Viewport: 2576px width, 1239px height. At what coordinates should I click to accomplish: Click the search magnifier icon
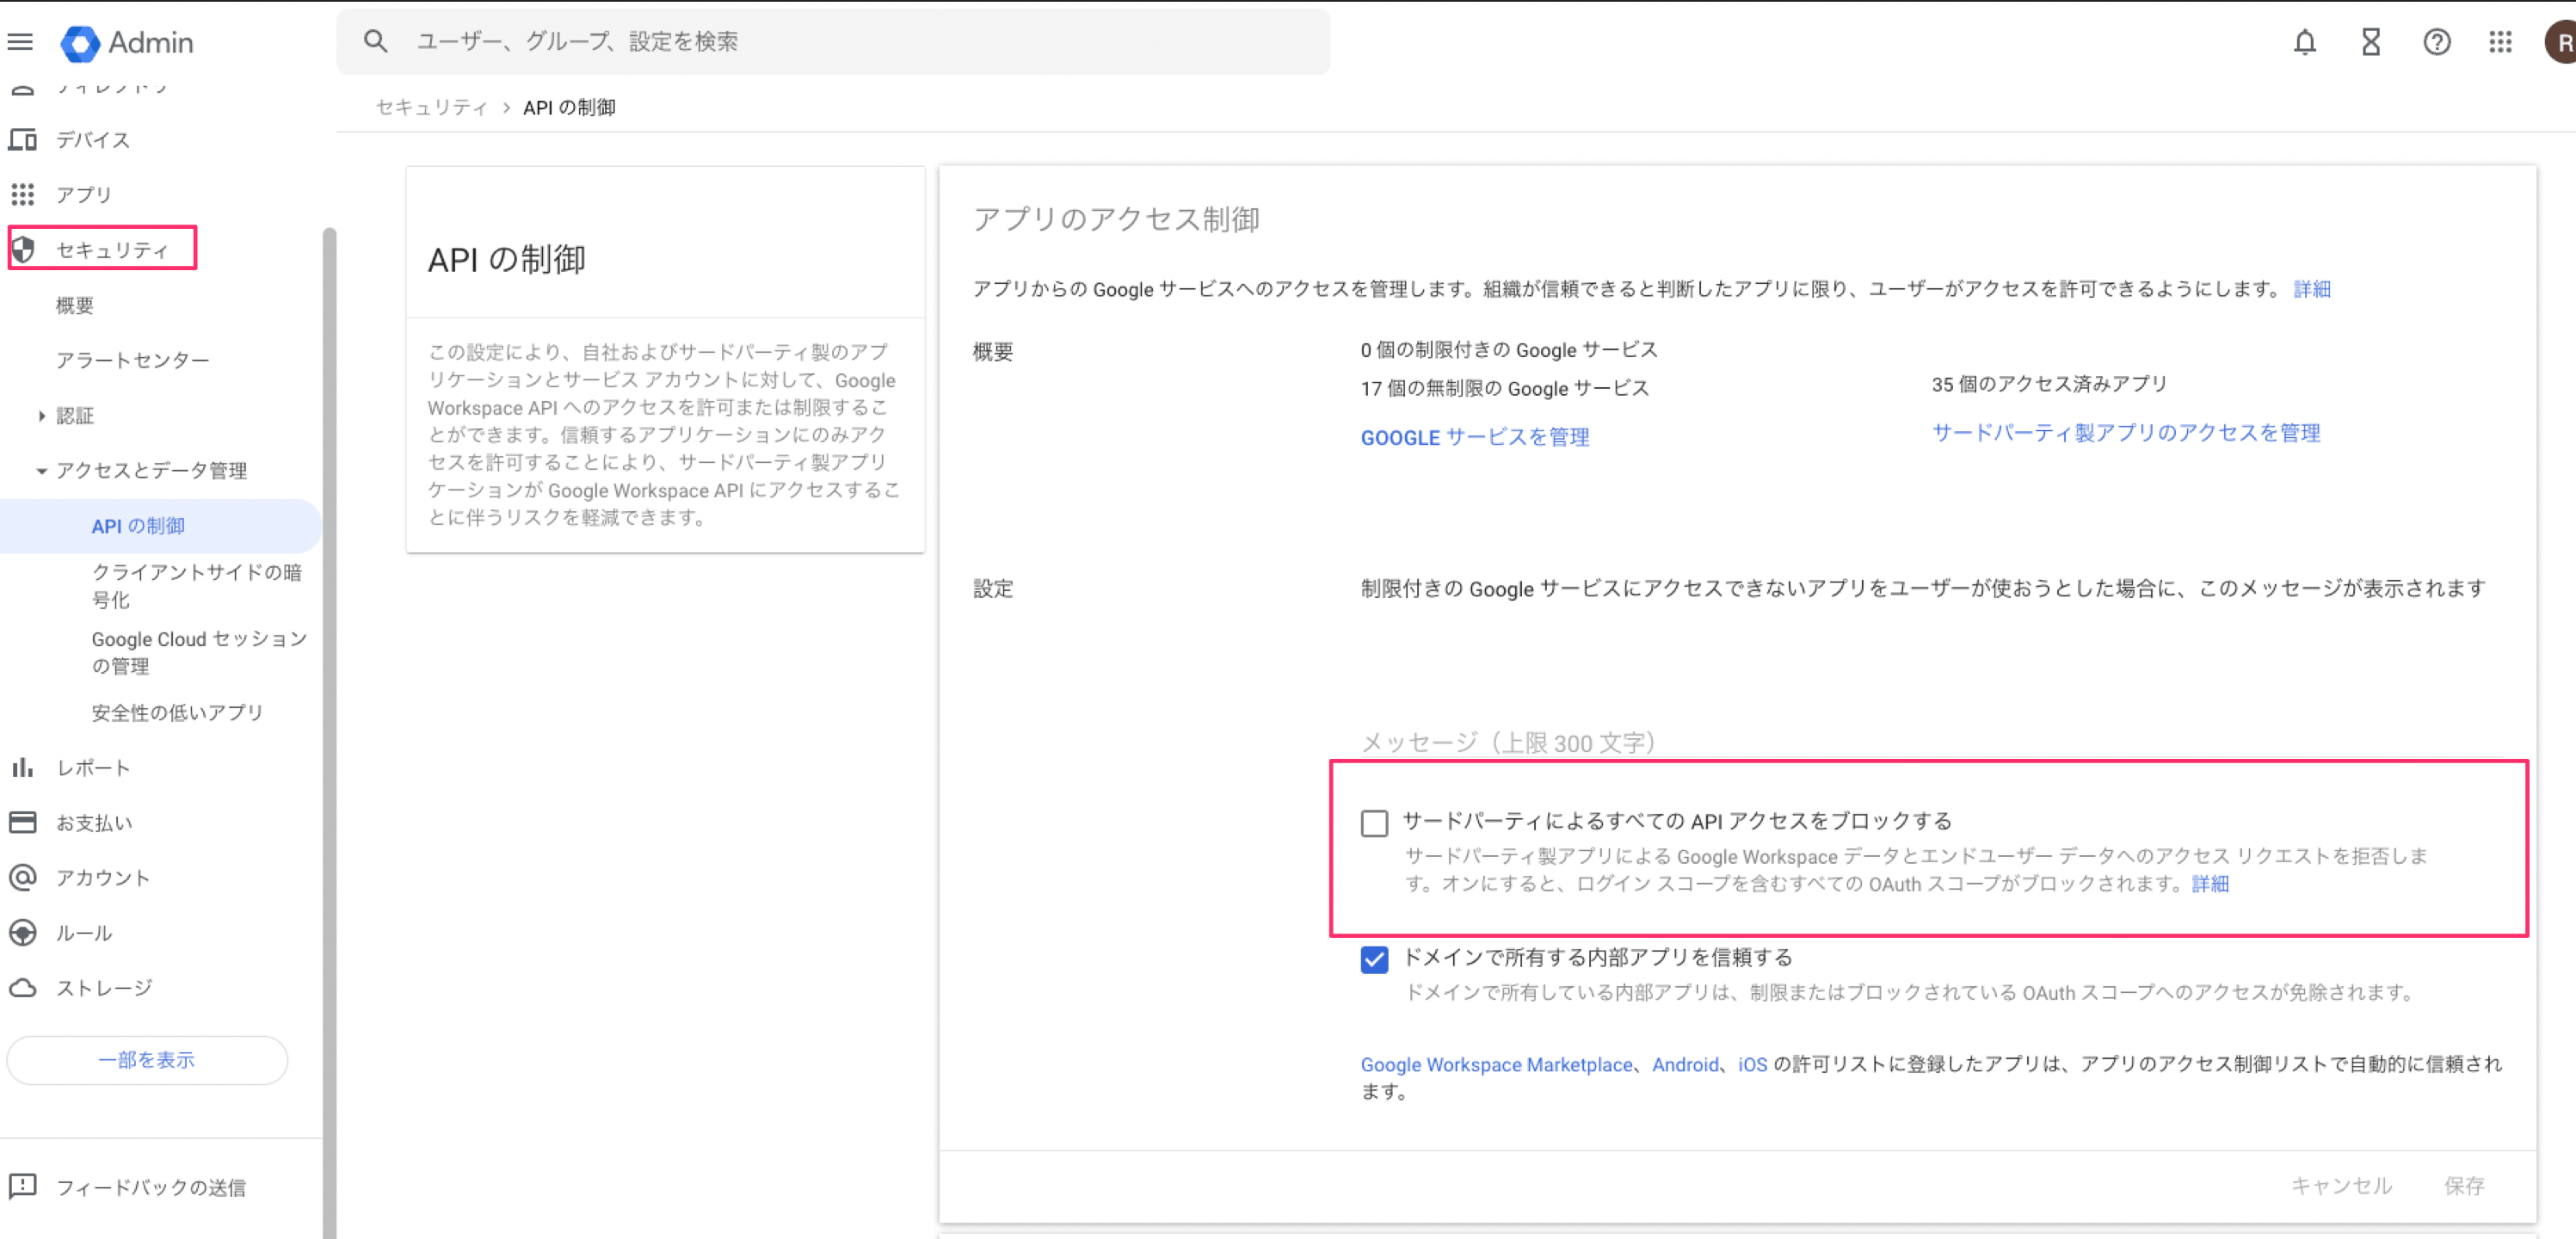pos(375,41)
